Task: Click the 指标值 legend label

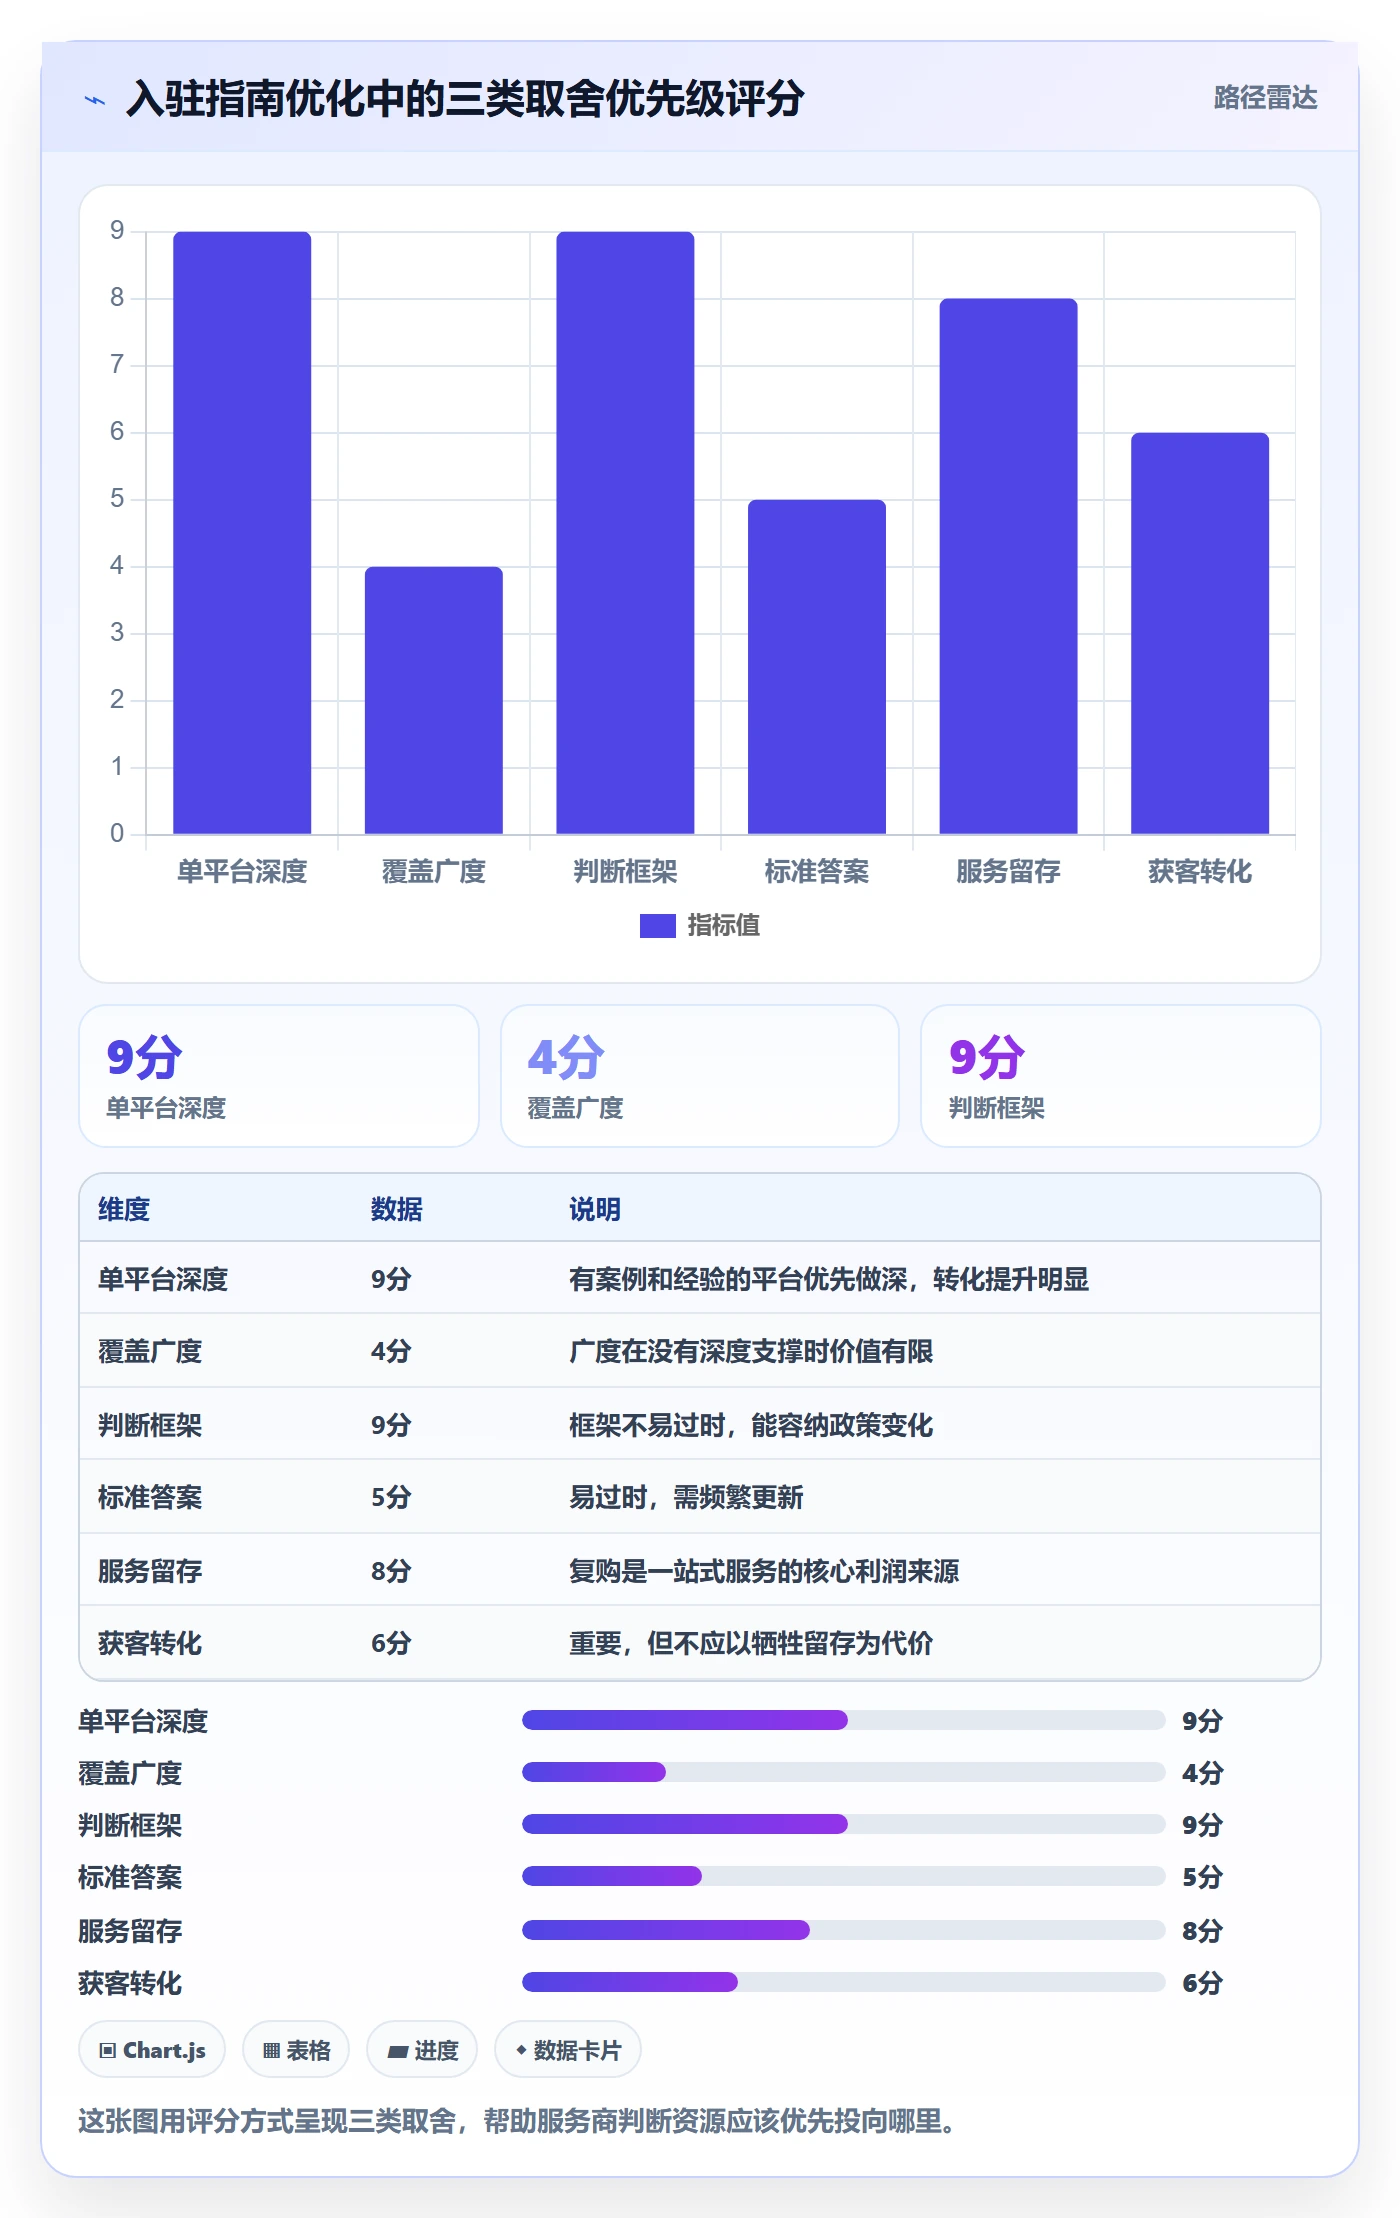Action: (723, 926)
